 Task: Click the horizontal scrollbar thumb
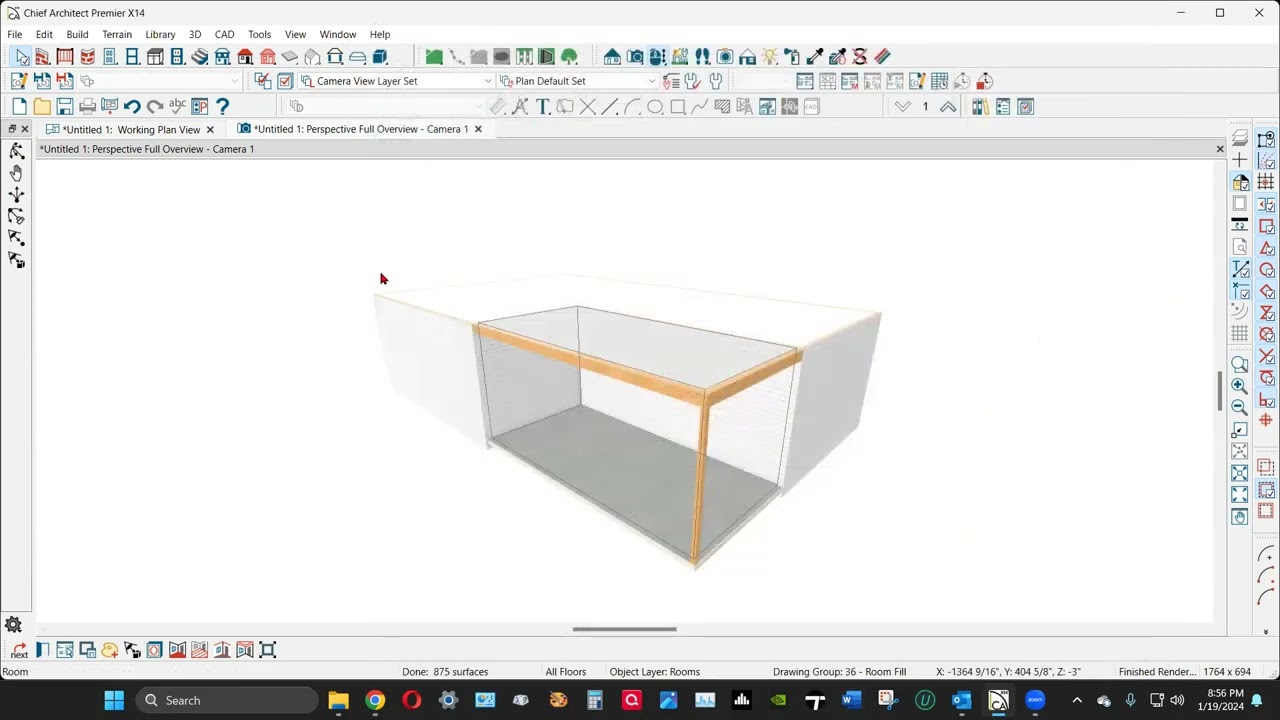[624, 629]
